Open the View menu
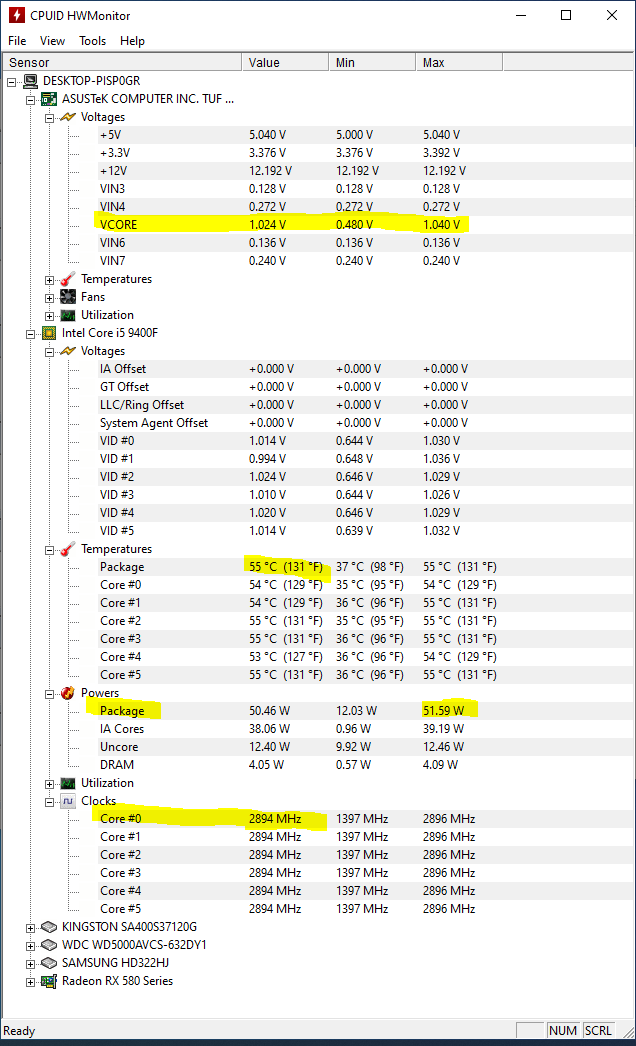 point(52,41)
